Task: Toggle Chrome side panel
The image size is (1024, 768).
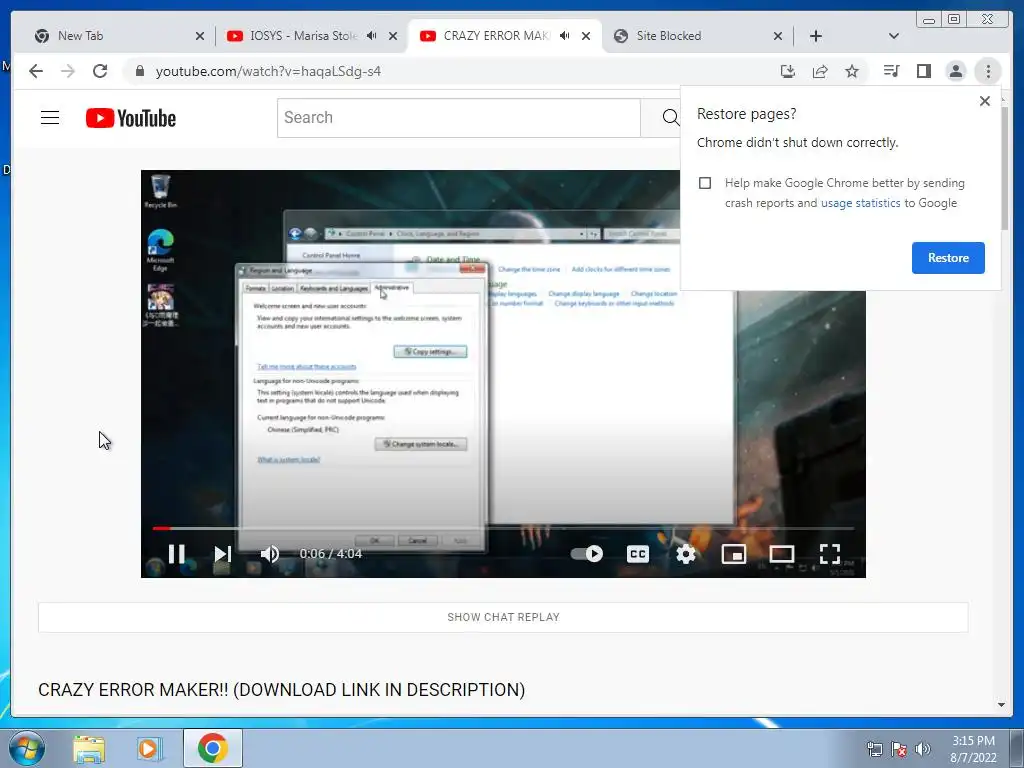Action: pyautogui.click(x=923, y=71)
